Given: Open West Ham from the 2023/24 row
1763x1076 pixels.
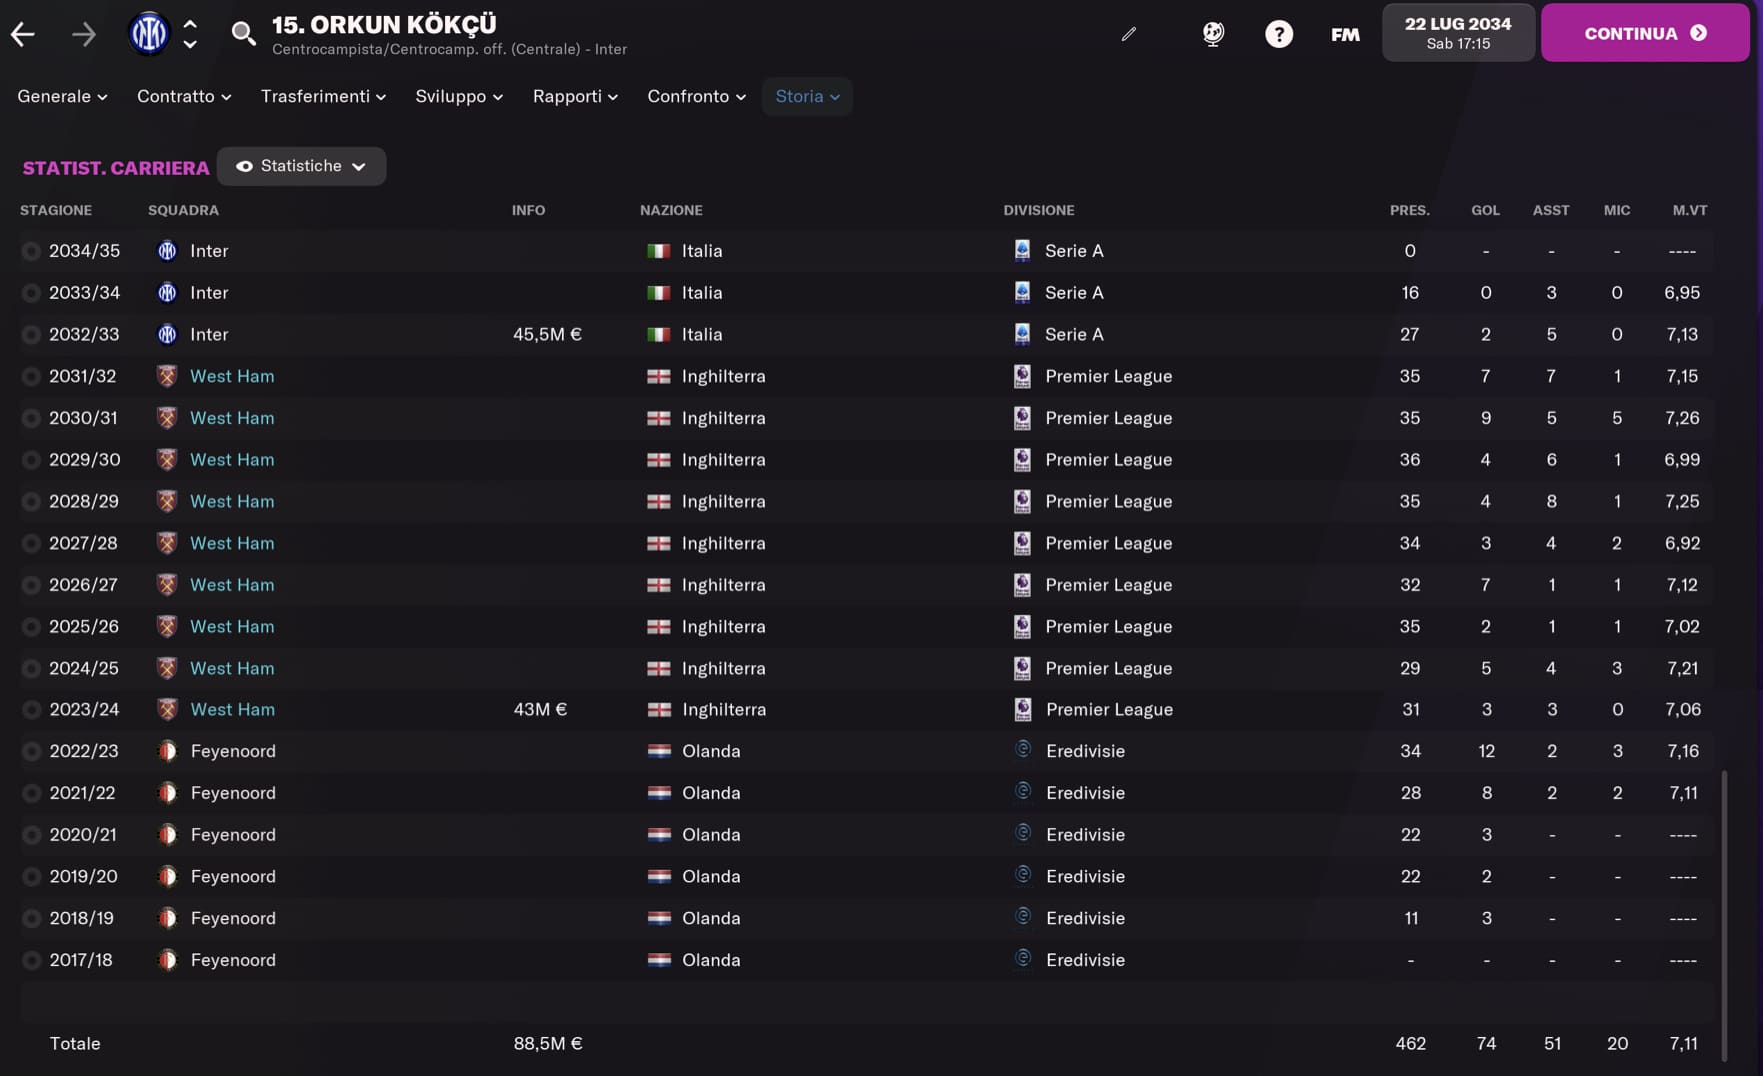Looking at the screenshot, I should pyautogui.click(x=232, y=709).
